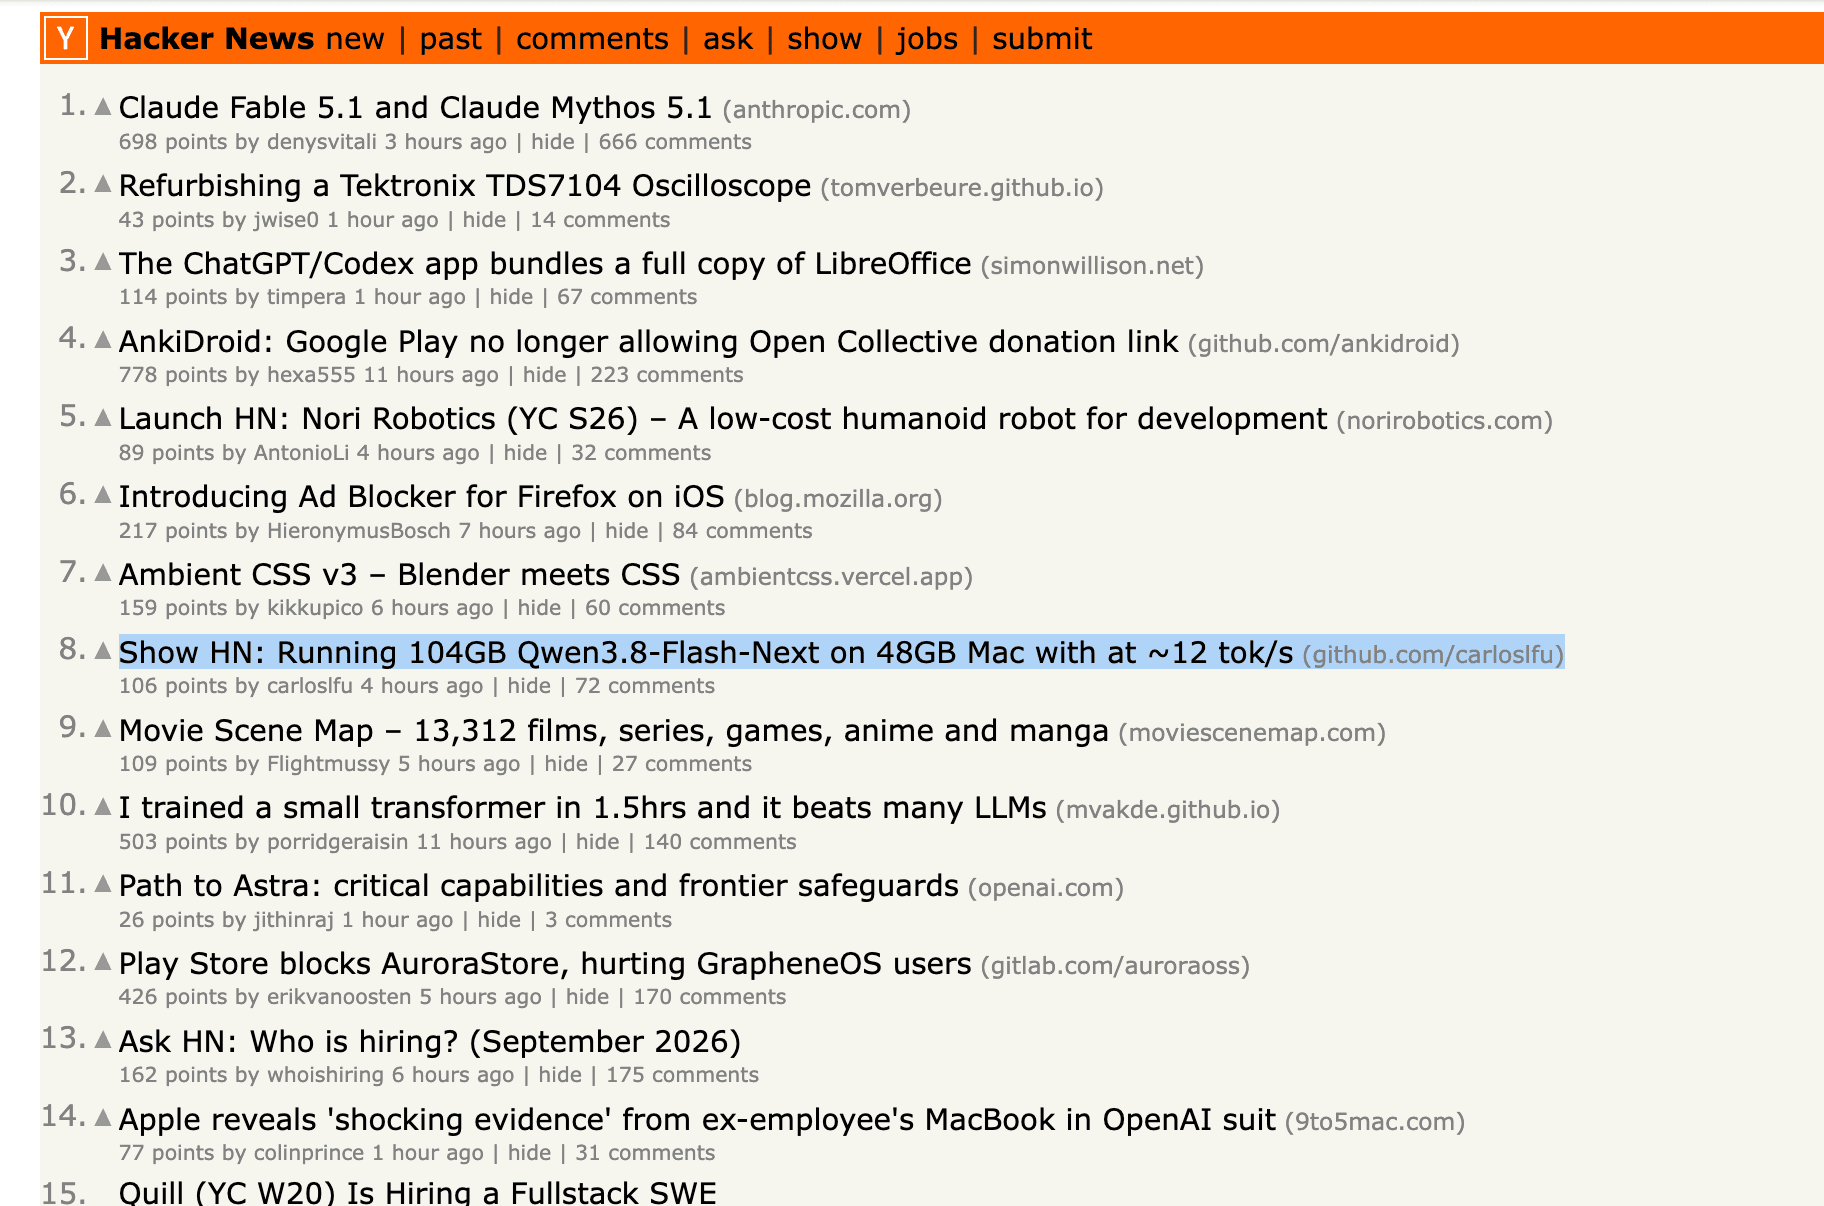This screenshot has width=1824, height=1206.
Task: View 140 comments on transformer story
Action: click(x=720, y=842)
